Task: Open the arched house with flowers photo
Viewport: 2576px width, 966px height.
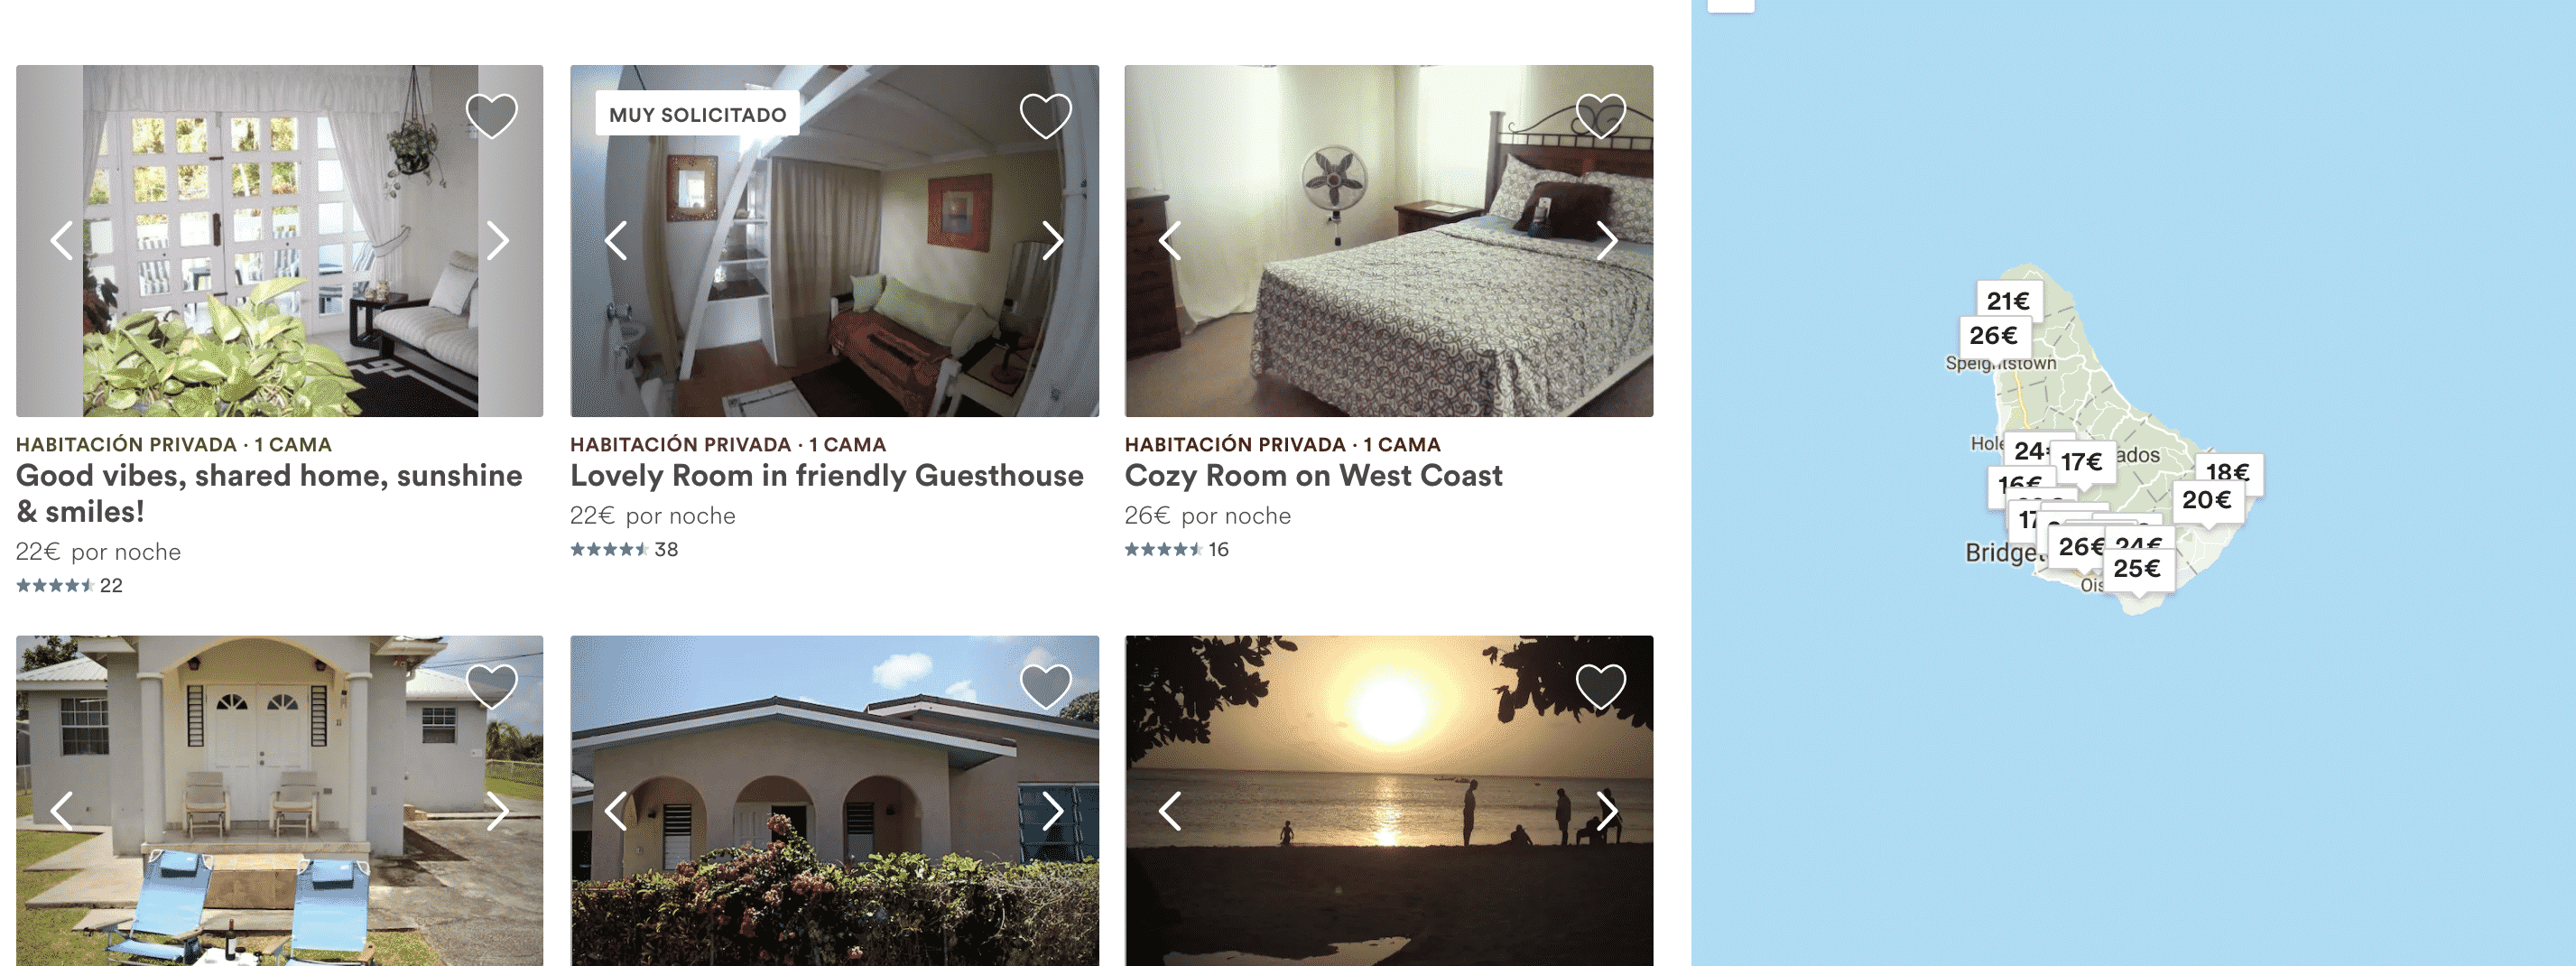Action: 834,800
